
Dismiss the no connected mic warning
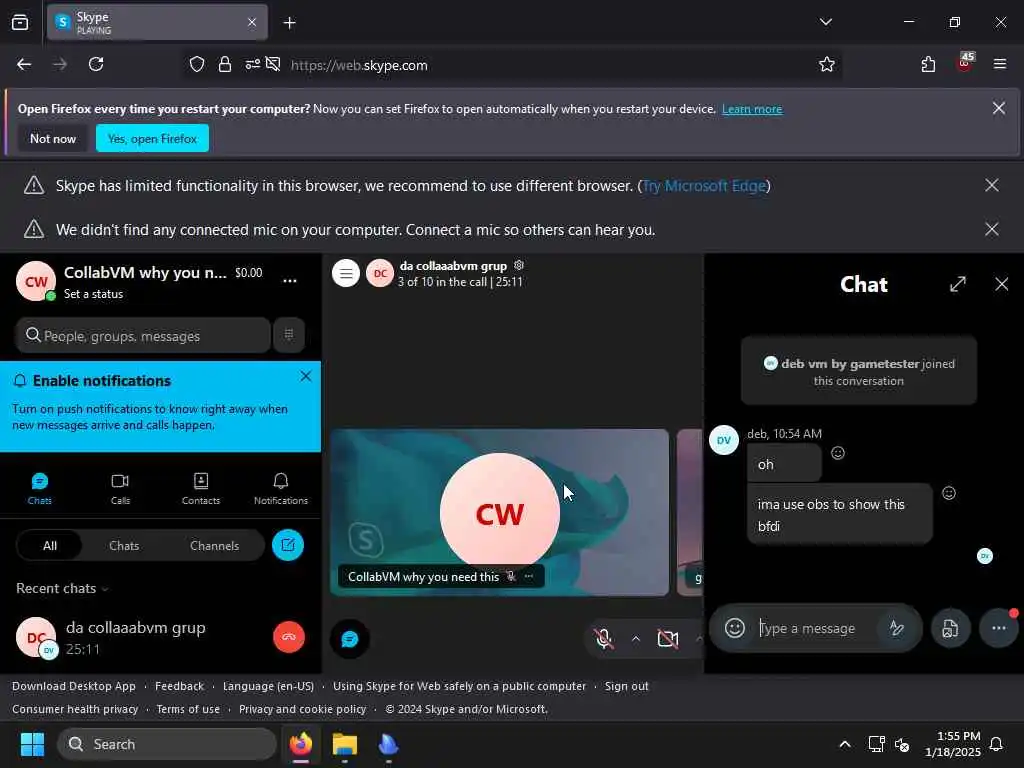991,229
